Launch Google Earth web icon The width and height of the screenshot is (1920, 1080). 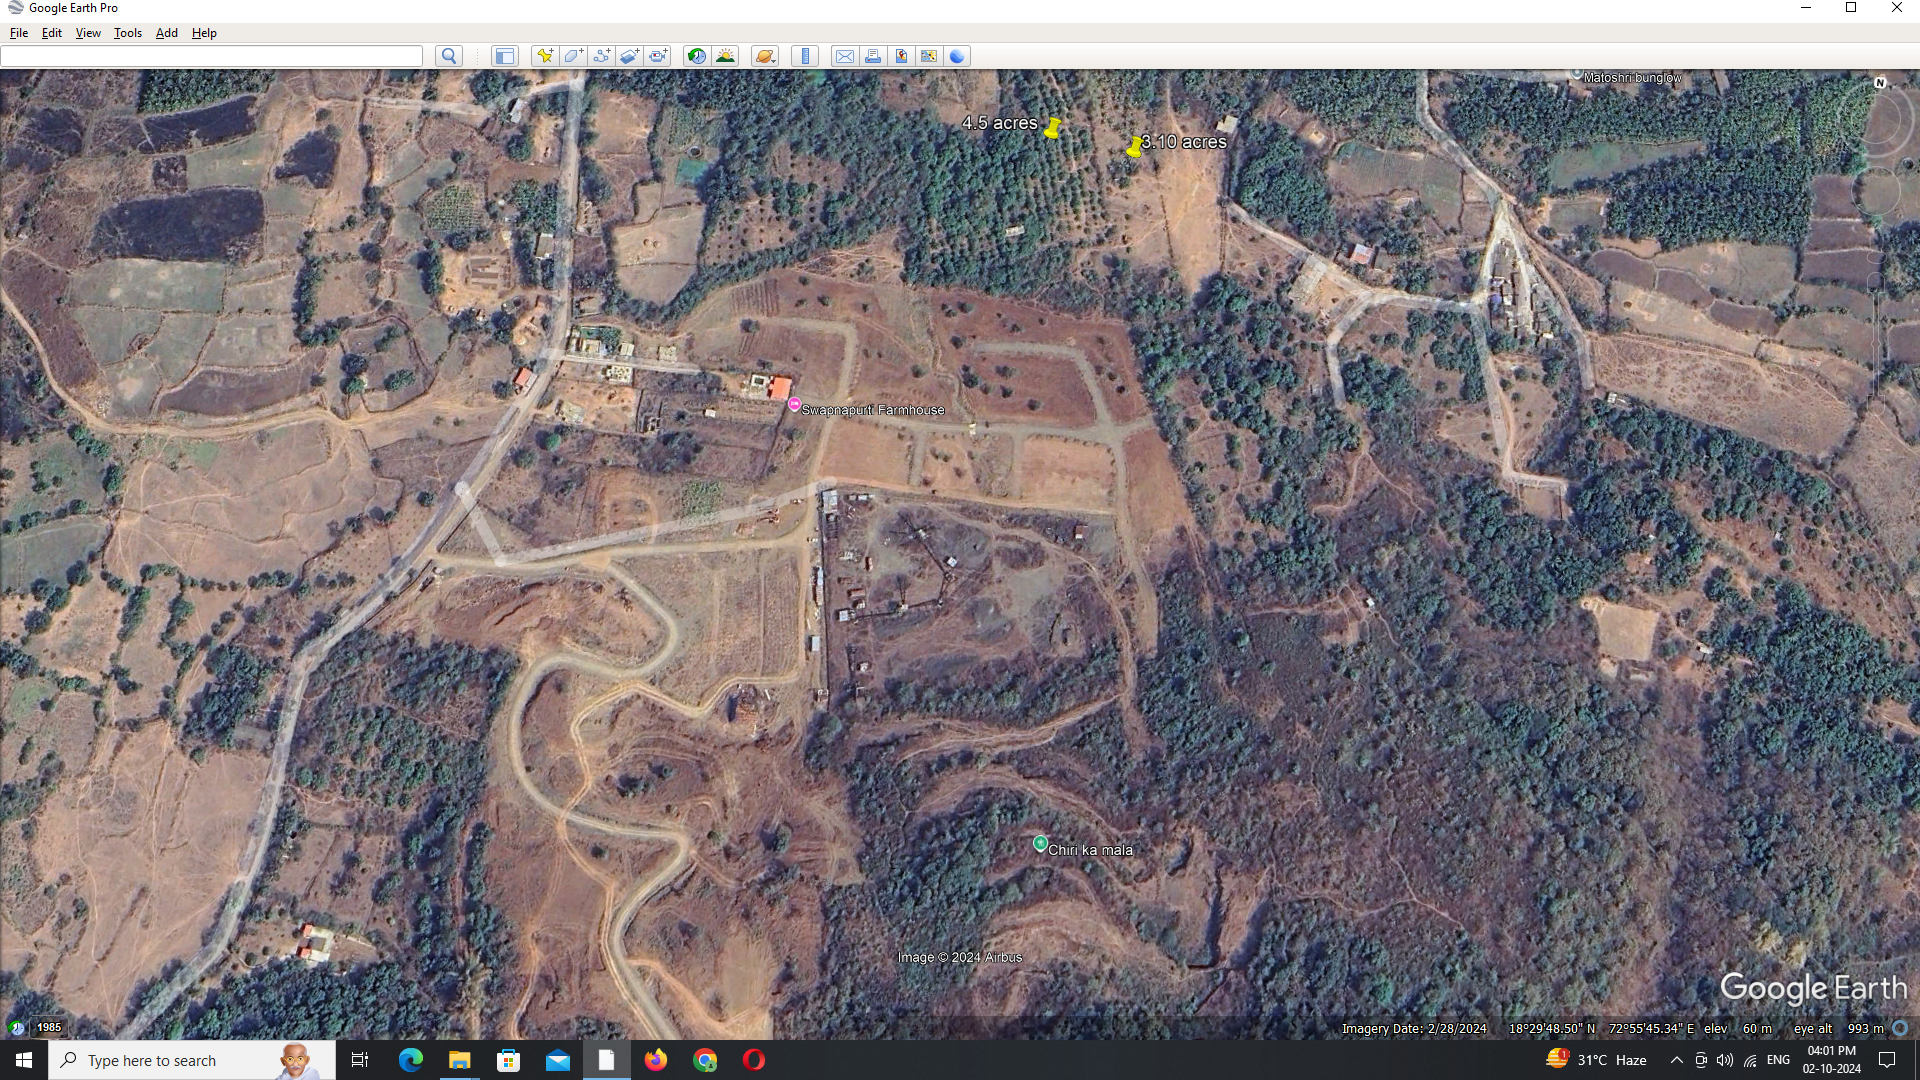[957, 56]
